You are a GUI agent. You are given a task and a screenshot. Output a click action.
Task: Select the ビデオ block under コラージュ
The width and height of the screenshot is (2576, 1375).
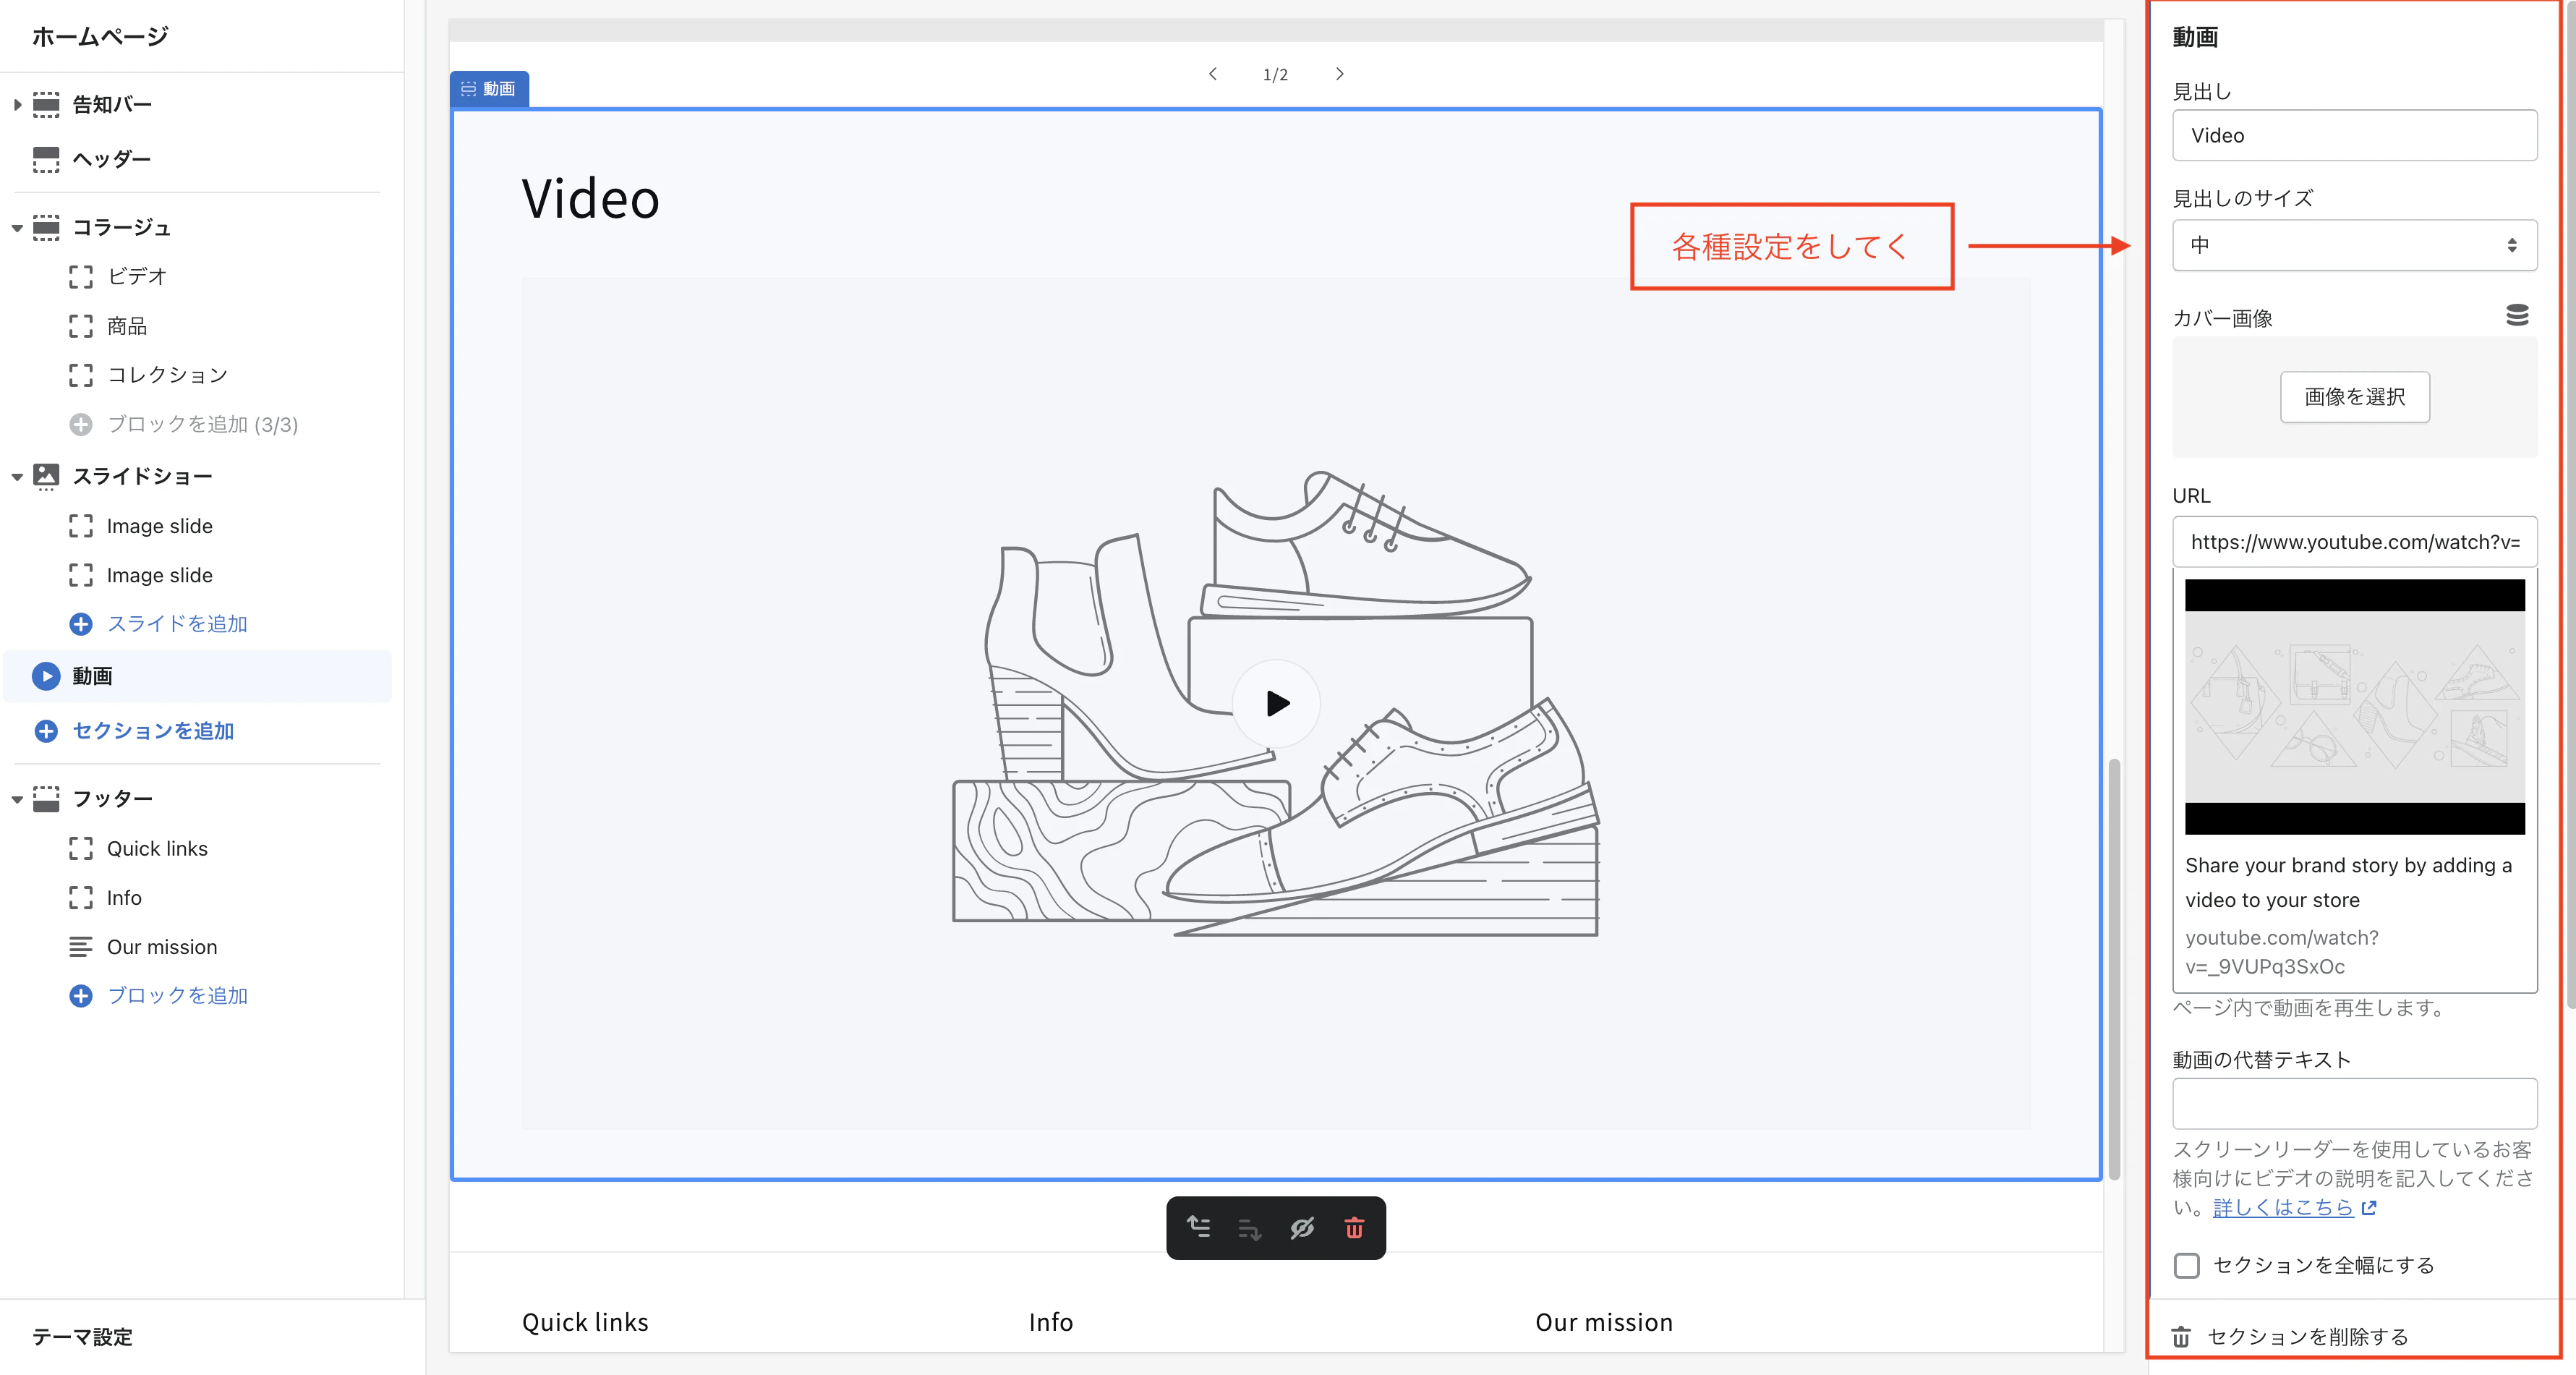[x=137, y=276]
